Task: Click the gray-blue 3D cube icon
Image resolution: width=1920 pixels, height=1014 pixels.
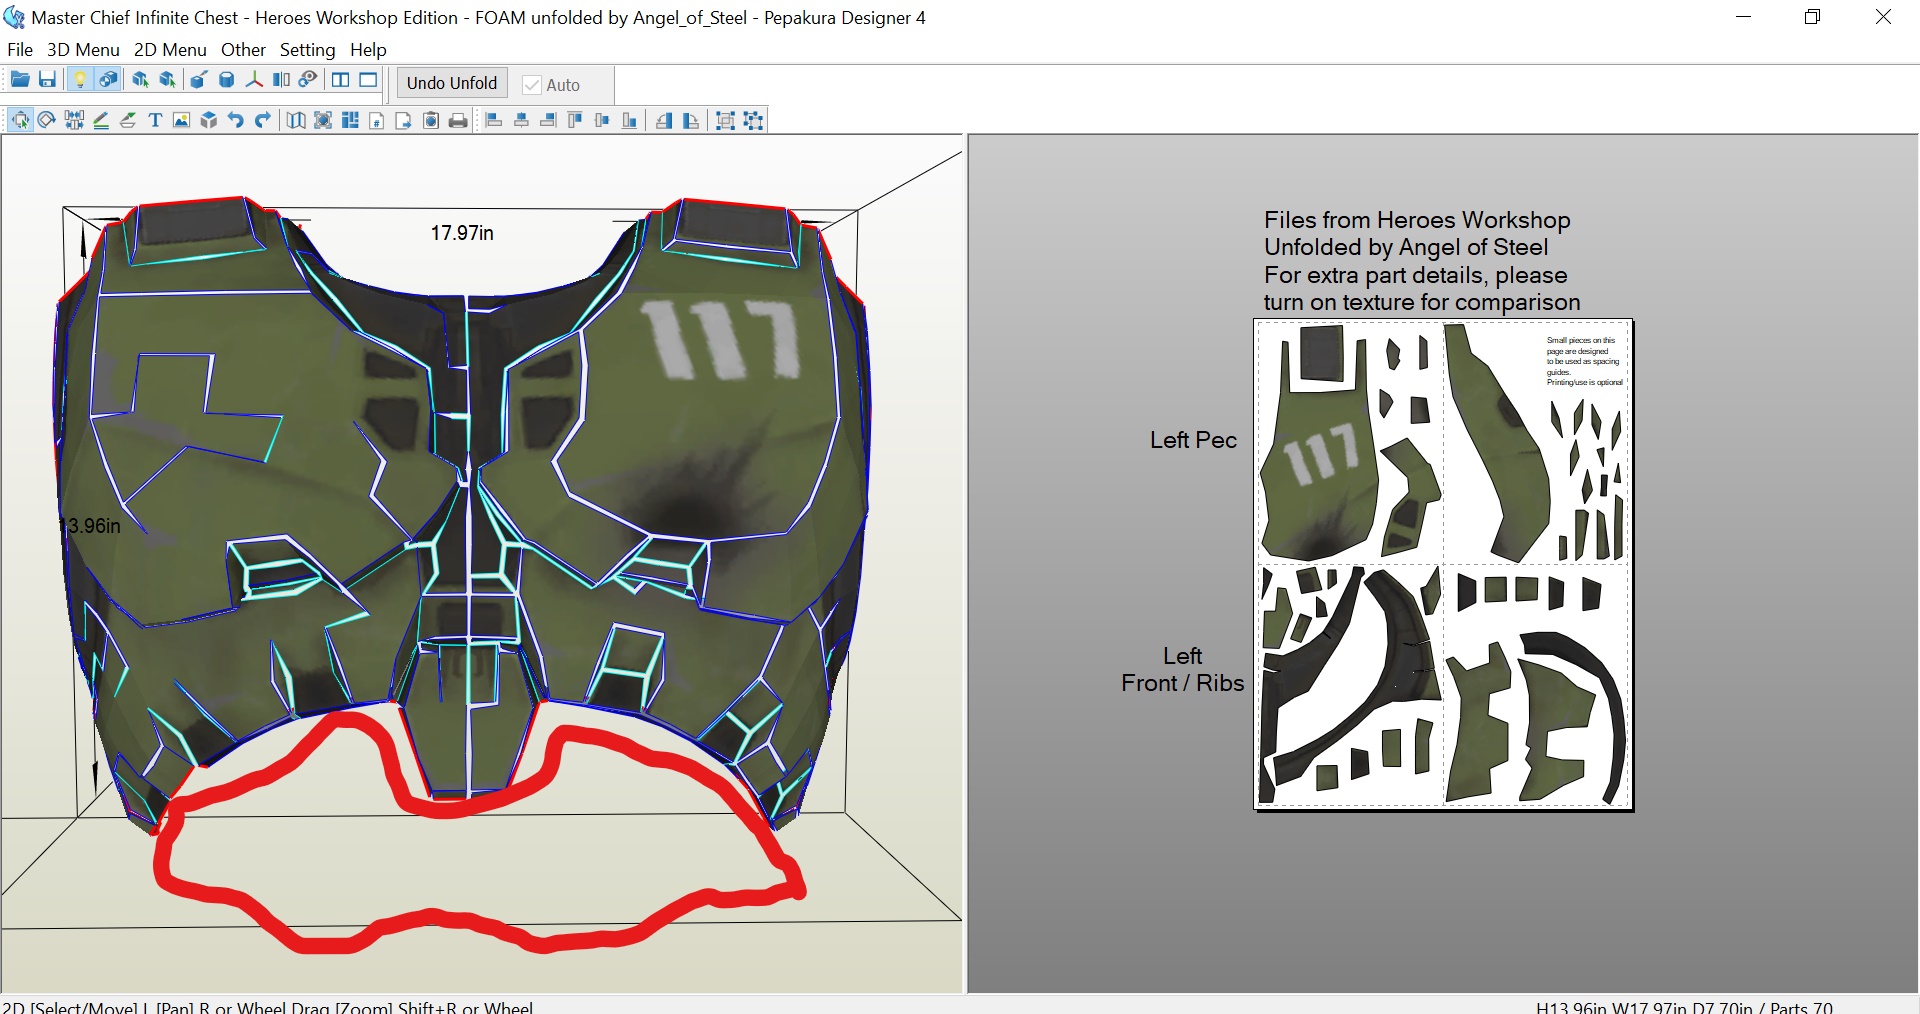Action: point(209,120)
